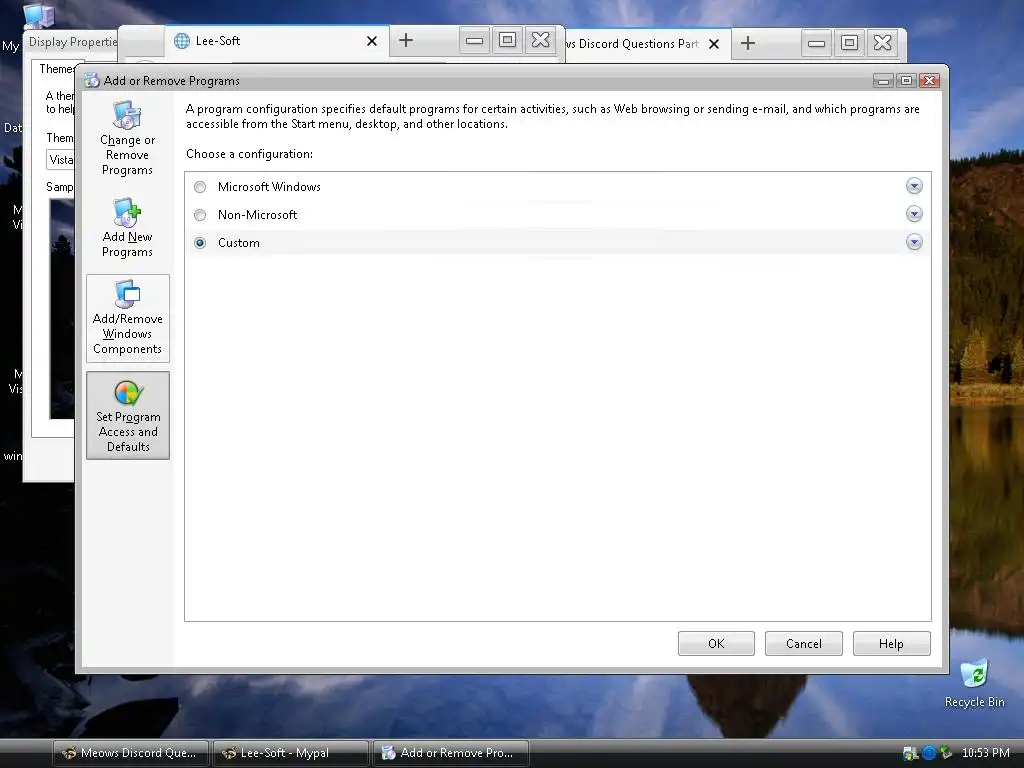Open My Computer desktop icon
Image resolution: width=1024 pixels, height=768 pixels.
[x=38, y=16]
